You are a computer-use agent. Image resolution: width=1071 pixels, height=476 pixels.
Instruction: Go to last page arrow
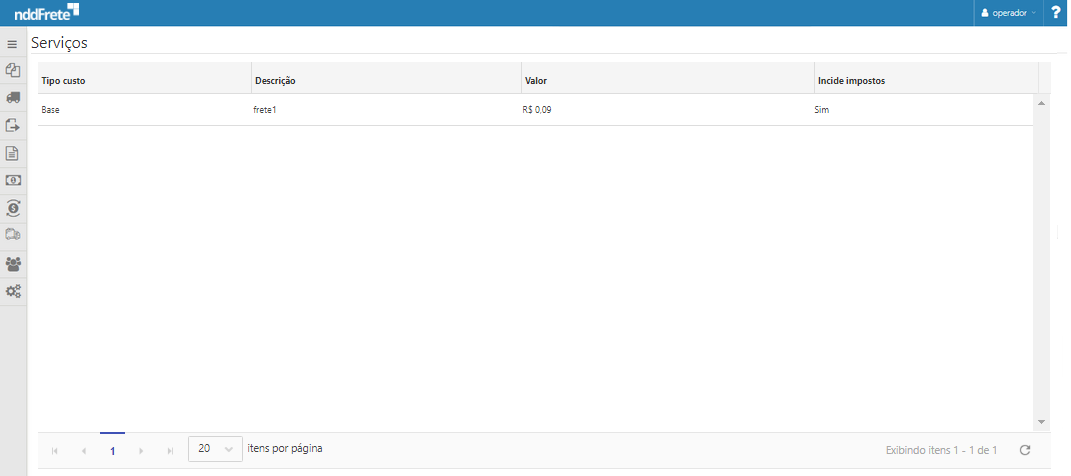(170, 451)
